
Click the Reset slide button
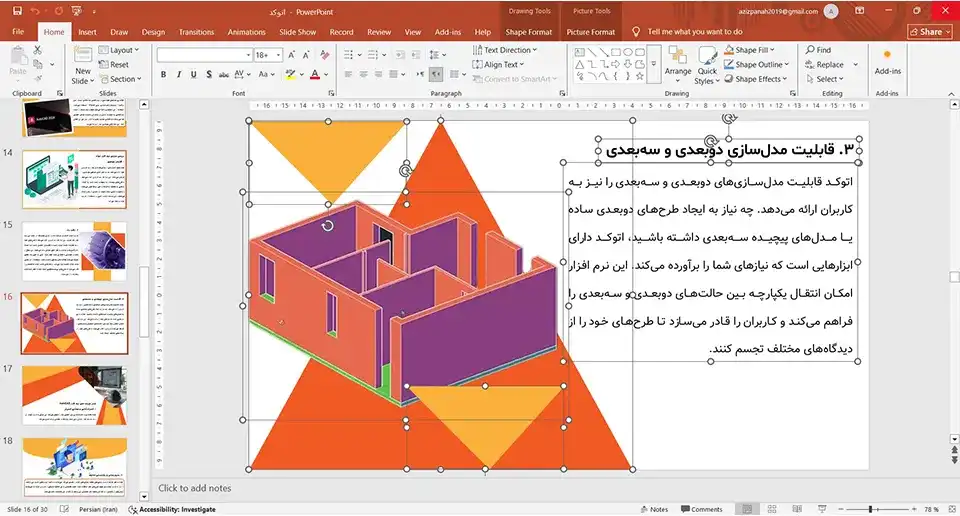tap(114, 64)
